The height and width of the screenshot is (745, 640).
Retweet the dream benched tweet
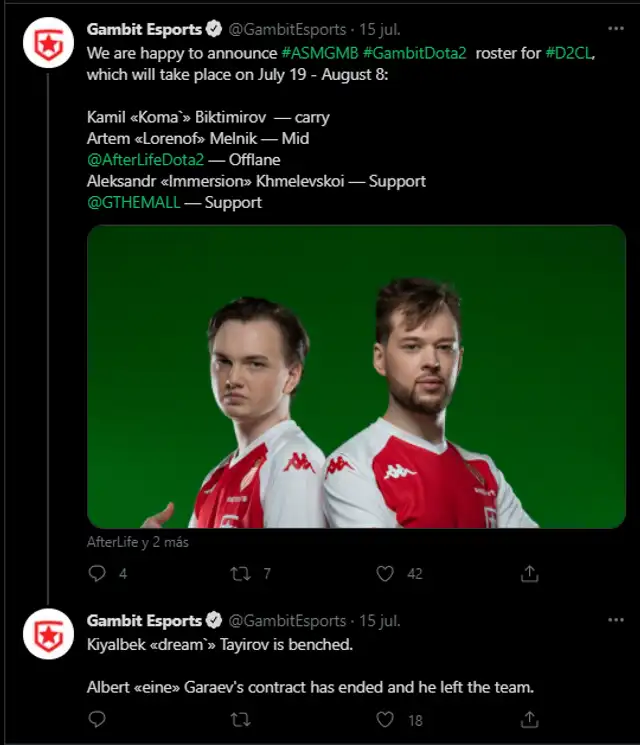tap(240, 719)
